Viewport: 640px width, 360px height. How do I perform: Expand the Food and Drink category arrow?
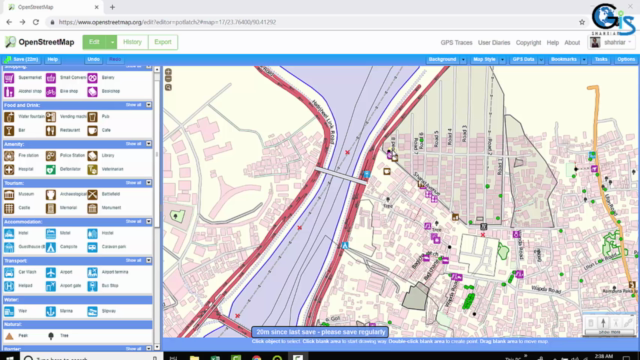pos(149,105)
